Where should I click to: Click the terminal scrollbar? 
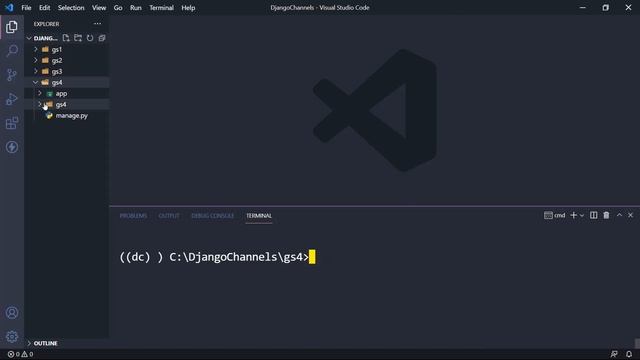[x=637, y=343]
